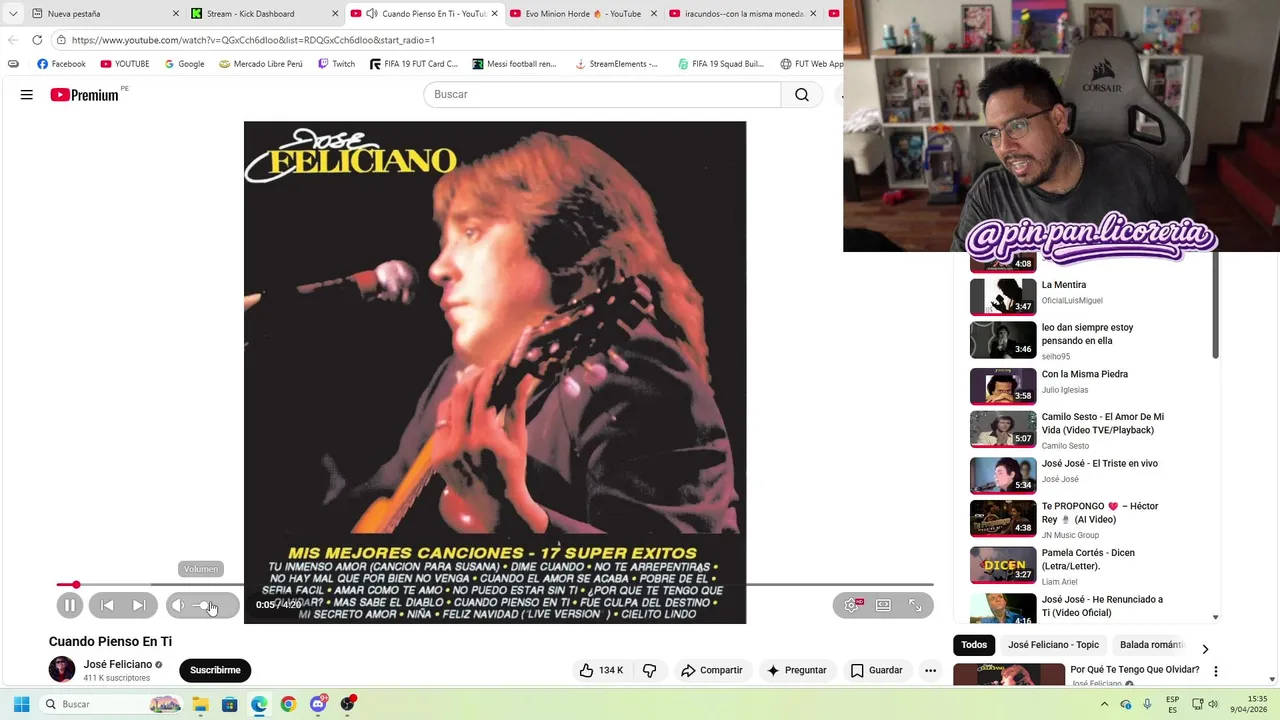This screenshot has height=720, width=1280.
Task: Open Discord from the taskbar
Action: coord(318,704)
